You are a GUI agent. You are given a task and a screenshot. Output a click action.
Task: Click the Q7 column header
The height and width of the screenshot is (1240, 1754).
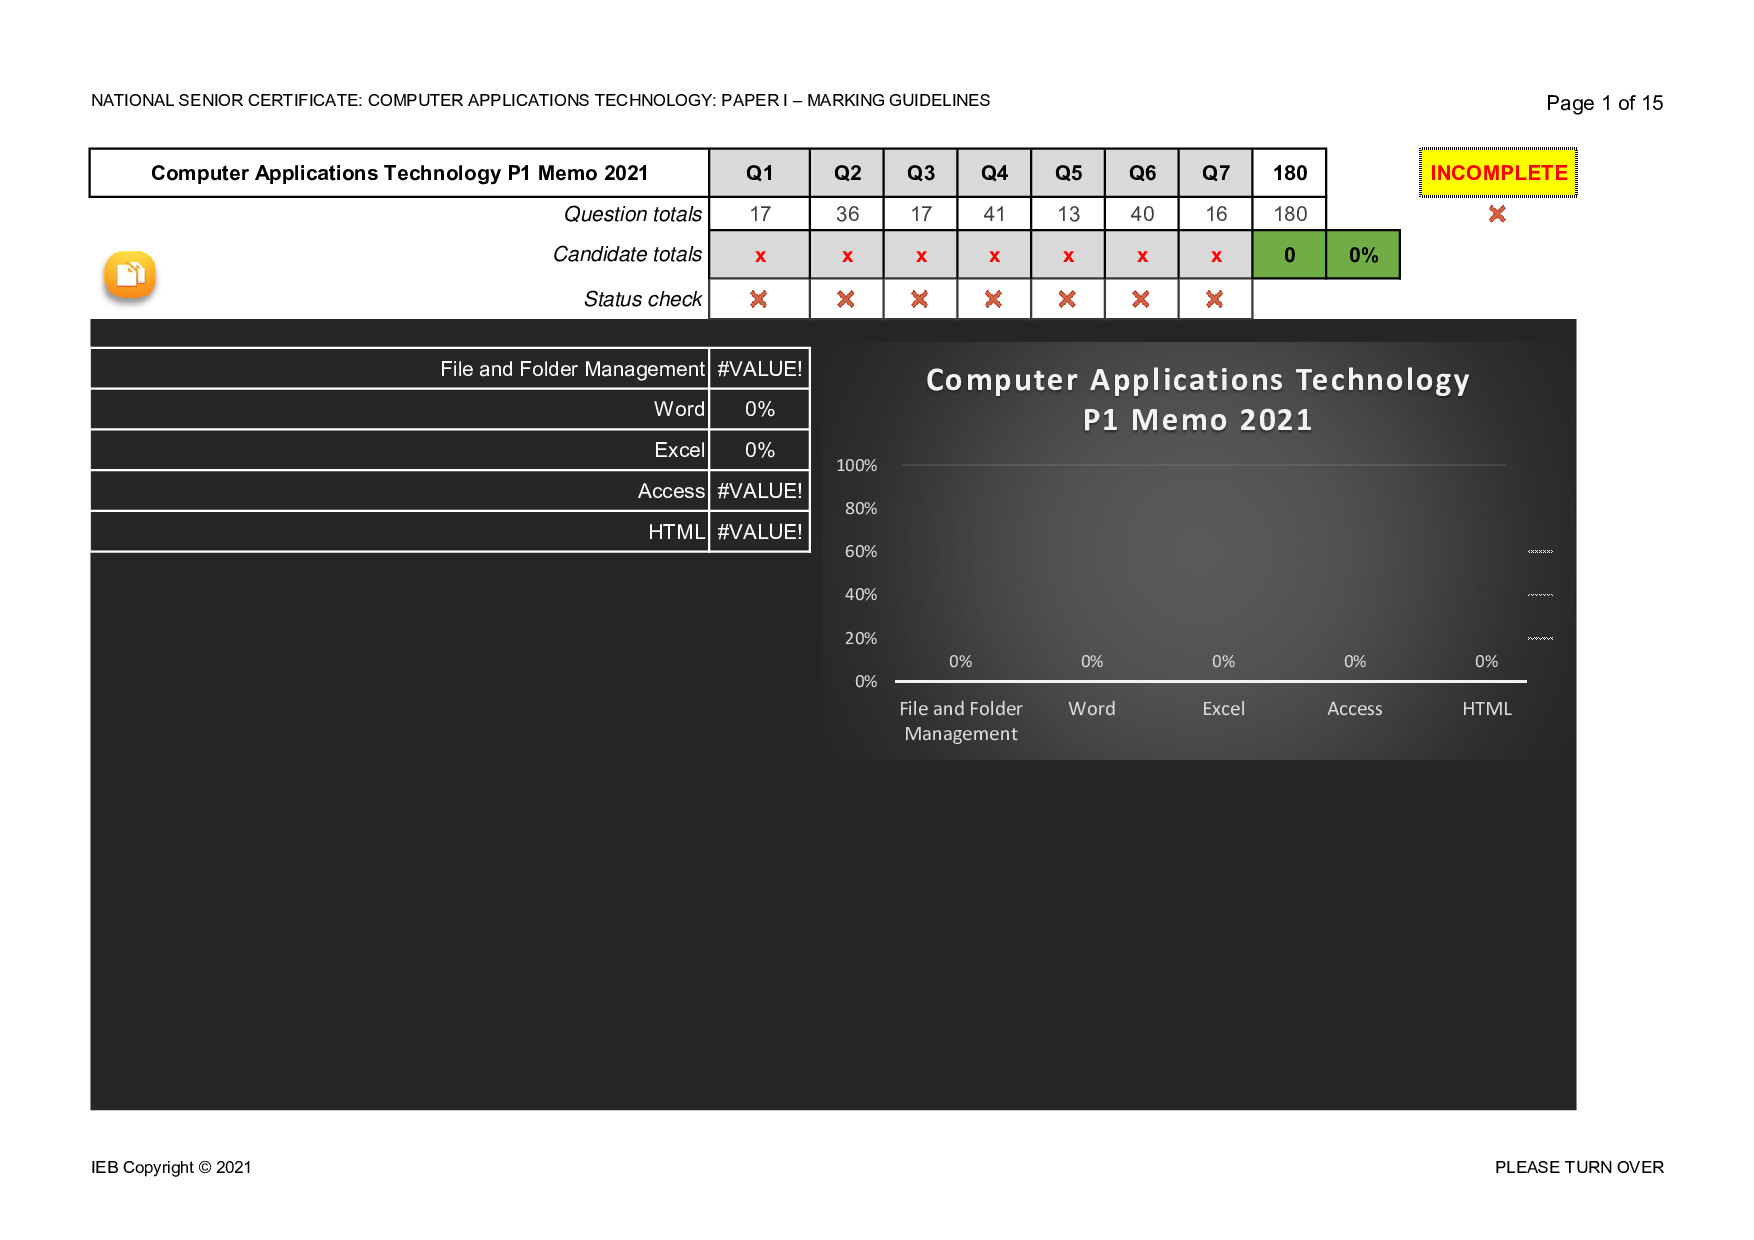coord(1216,173)
